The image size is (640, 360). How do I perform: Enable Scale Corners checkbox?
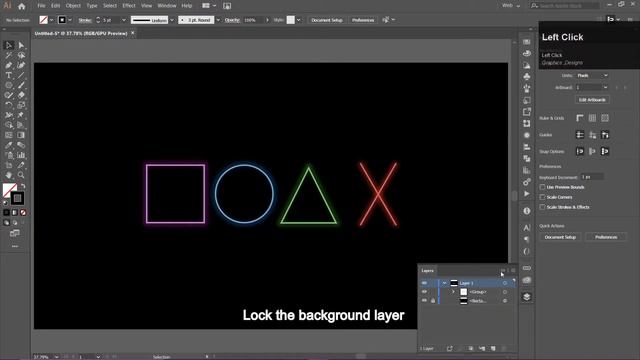542,197
